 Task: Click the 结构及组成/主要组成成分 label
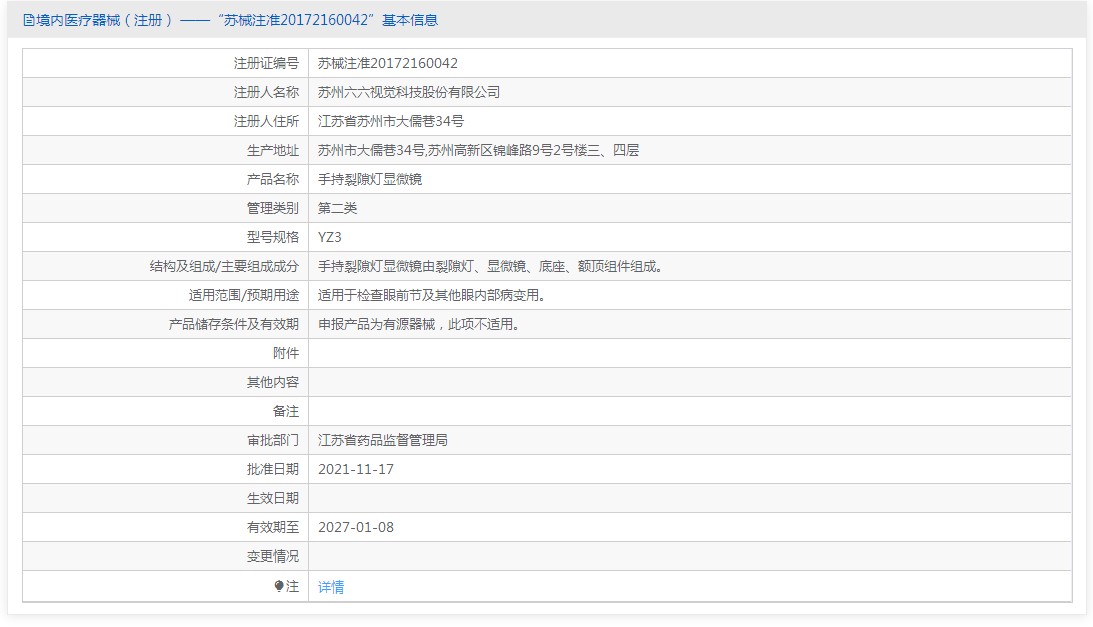pyautogui.click(x=224, y=266)
